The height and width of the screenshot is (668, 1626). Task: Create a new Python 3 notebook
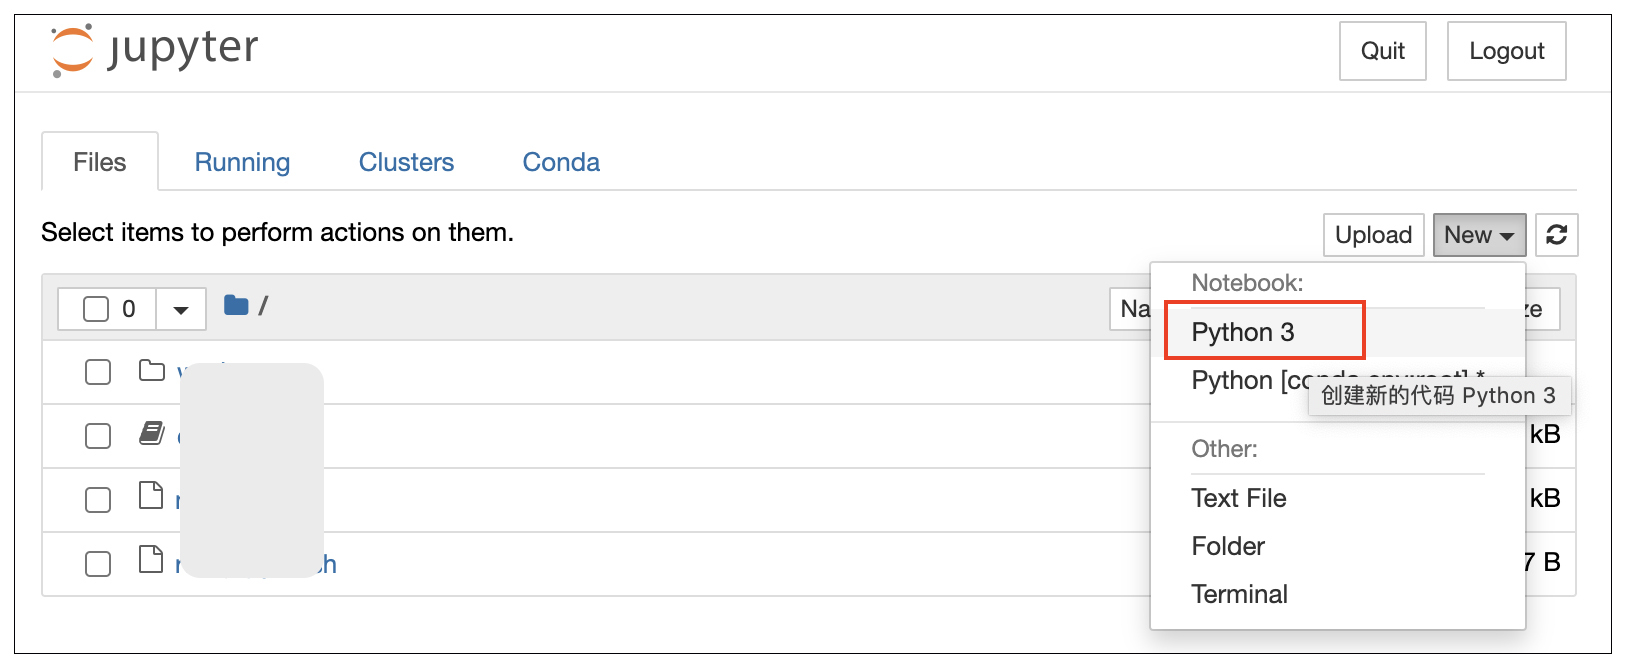coord(1243,332)
